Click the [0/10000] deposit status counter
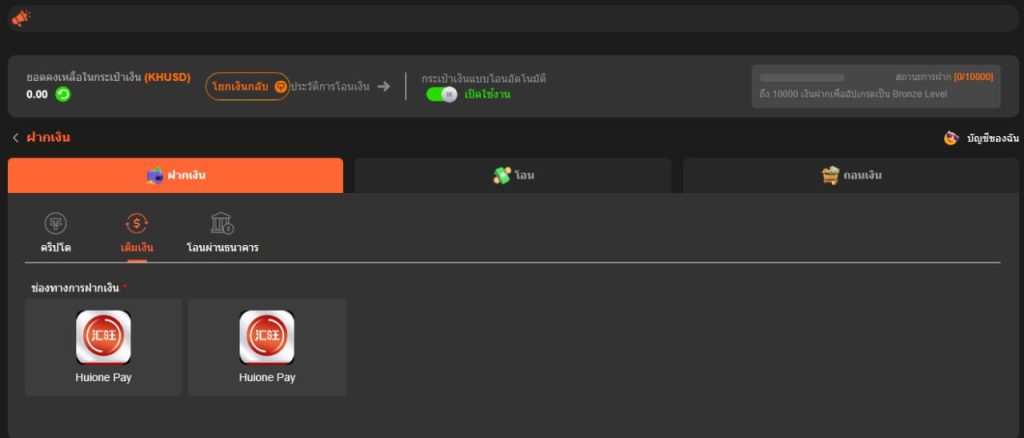This screenshot has width=1024, height=438. [973, 77]
